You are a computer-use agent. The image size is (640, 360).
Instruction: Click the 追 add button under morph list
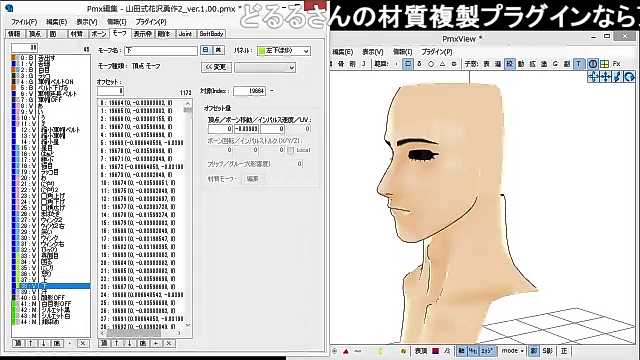point(18,343)
